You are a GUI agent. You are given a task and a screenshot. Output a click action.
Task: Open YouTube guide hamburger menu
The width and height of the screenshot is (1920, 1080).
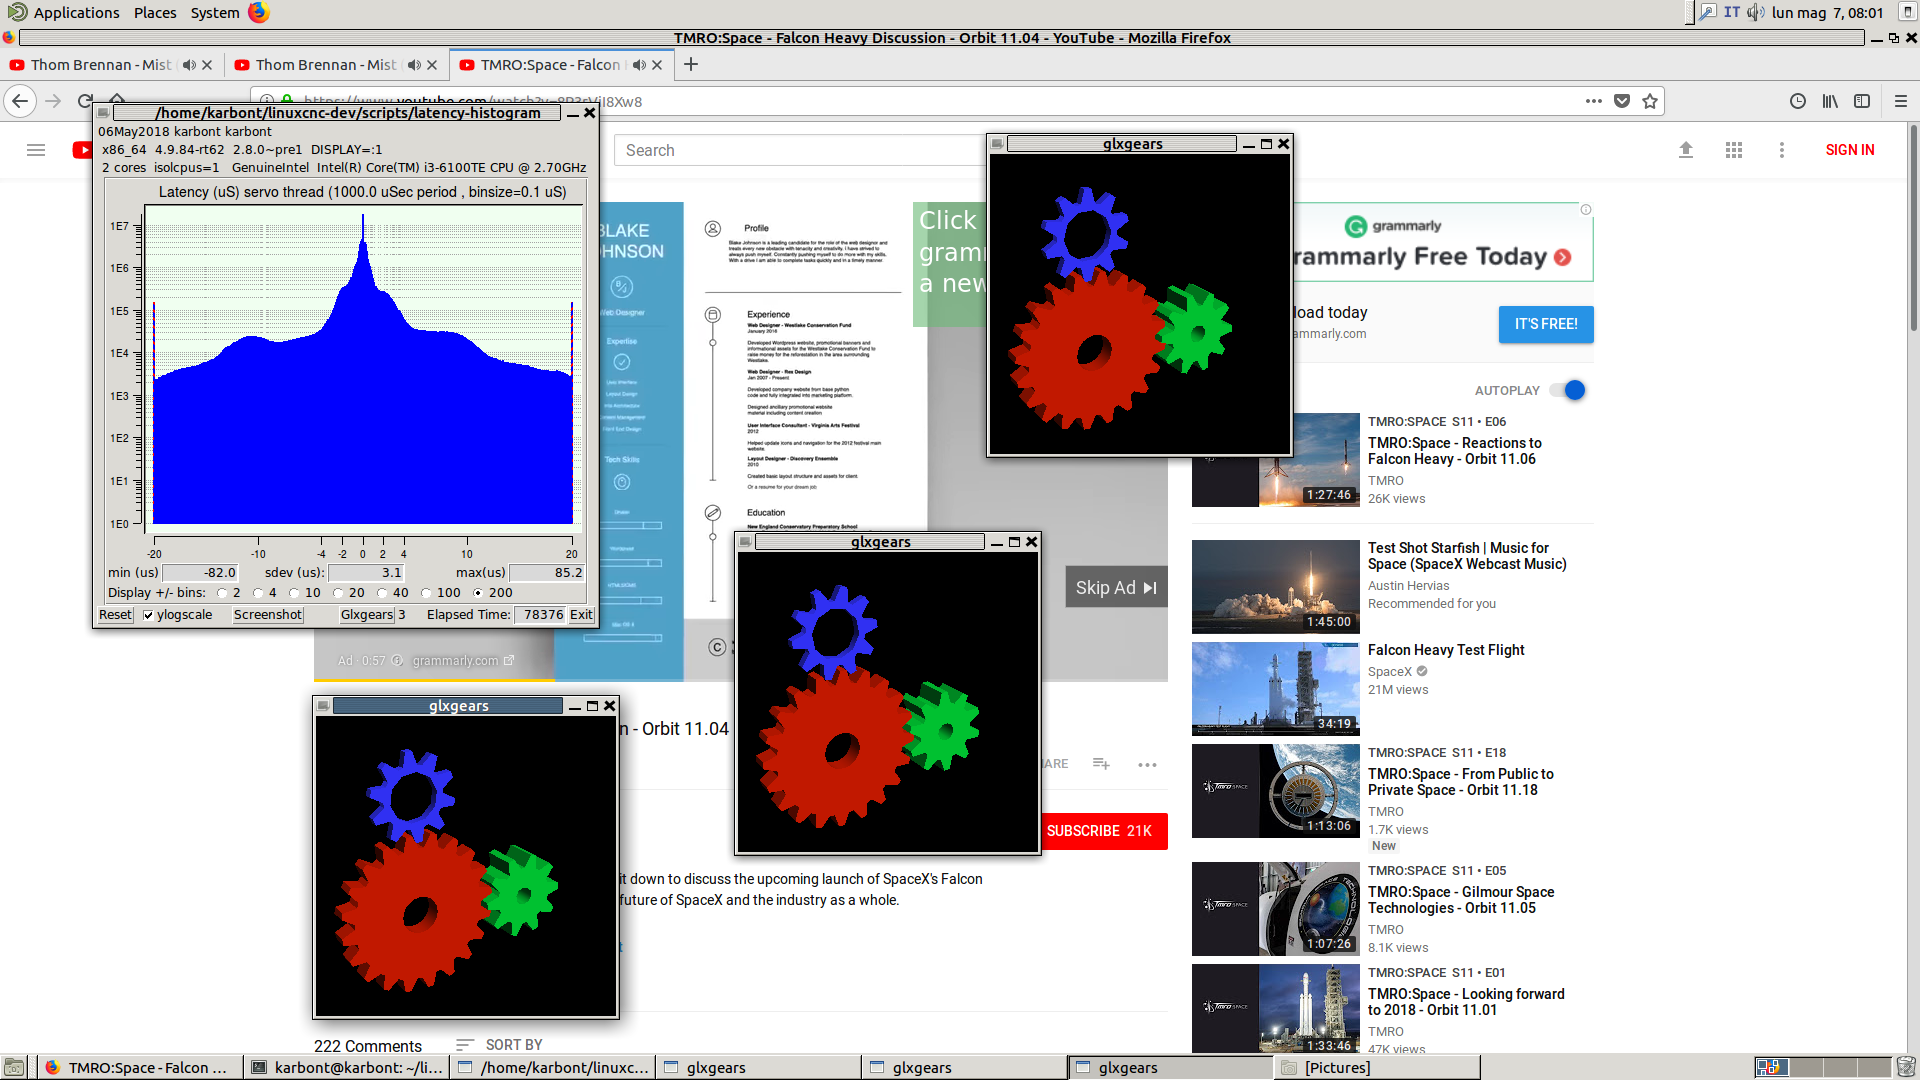tap(36, 150)
